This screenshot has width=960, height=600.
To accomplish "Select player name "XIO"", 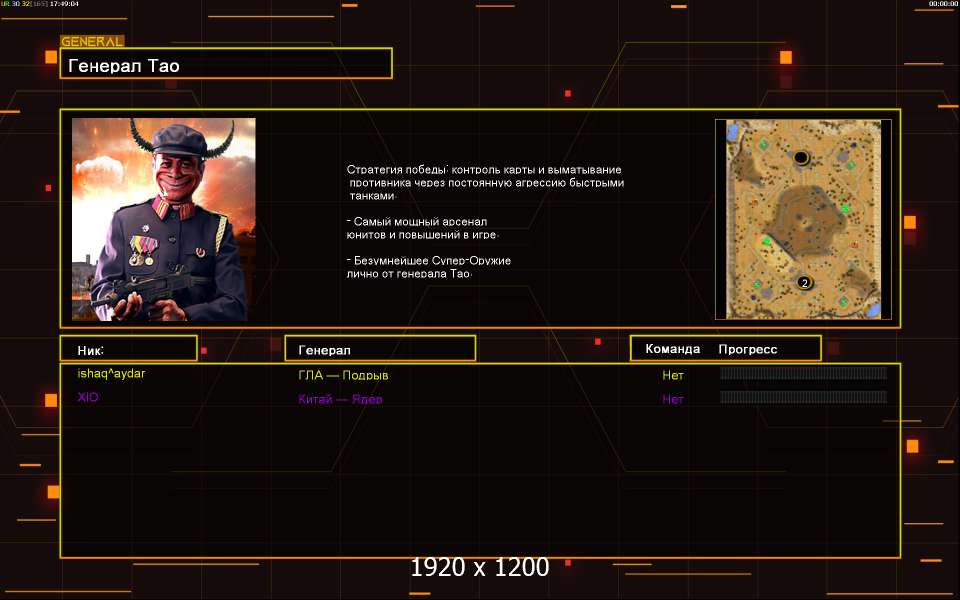I will click(88, 397).
